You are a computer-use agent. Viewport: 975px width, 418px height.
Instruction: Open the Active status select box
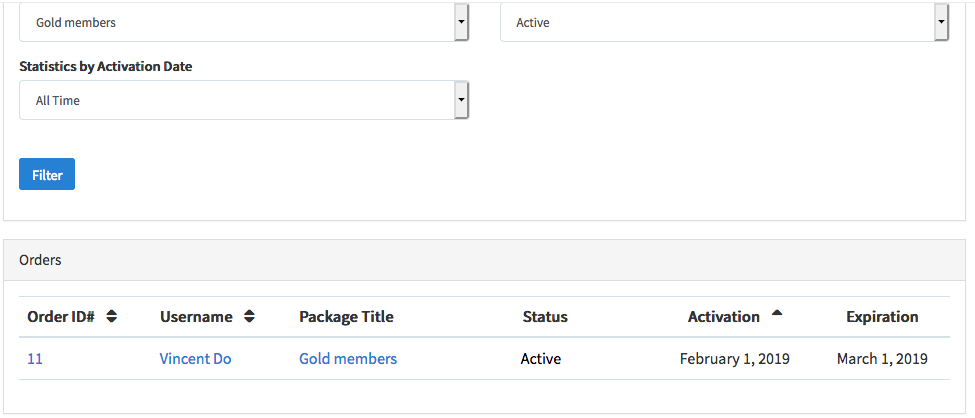[716, 22]
